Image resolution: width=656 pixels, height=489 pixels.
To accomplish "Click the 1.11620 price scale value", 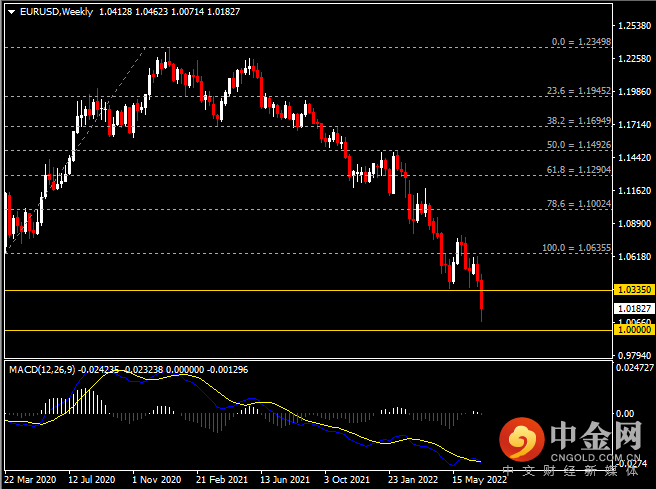I will (635, 191).
